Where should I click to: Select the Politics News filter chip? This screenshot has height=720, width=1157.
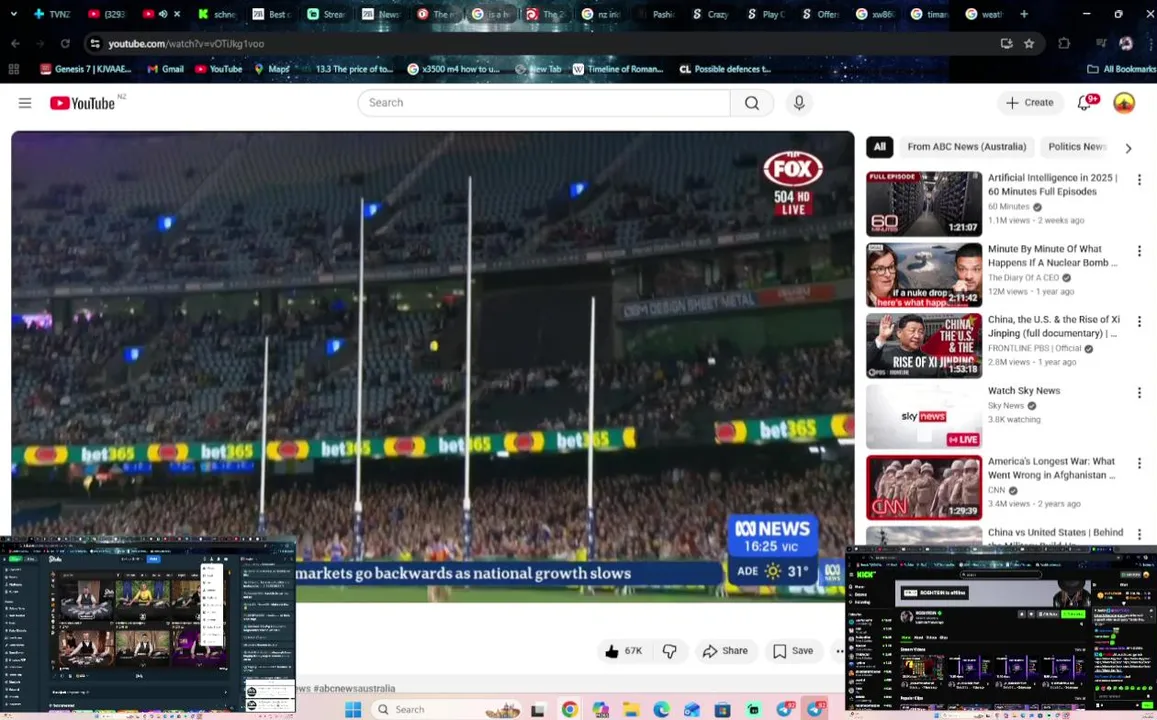pyautogui.click(x=1077, y=147)
